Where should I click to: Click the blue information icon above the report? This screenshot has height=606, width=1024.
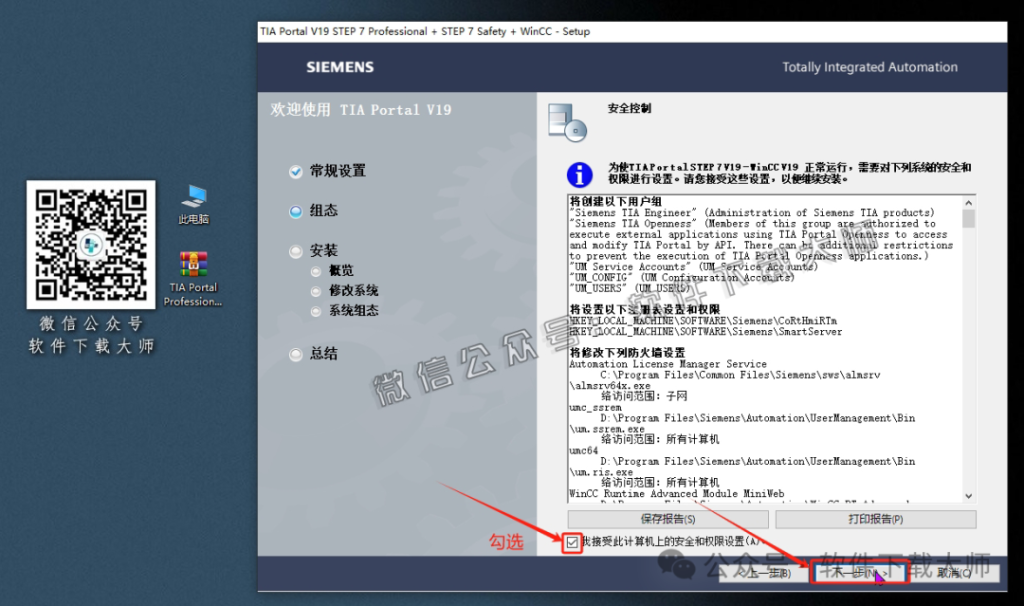tap(580, 174)
